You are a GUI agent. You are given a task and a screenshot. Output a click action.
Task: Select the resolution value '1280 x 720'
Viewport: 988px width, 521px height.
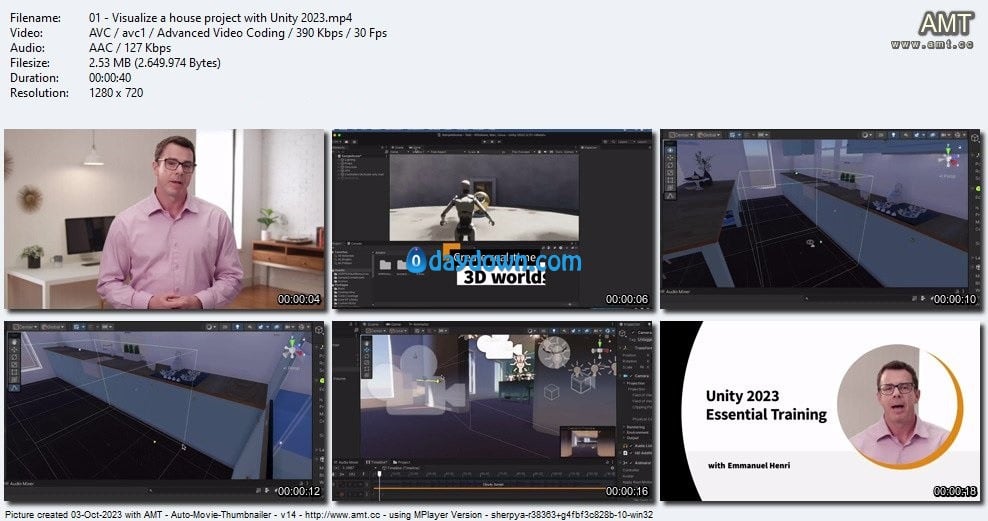pos(116,93)
